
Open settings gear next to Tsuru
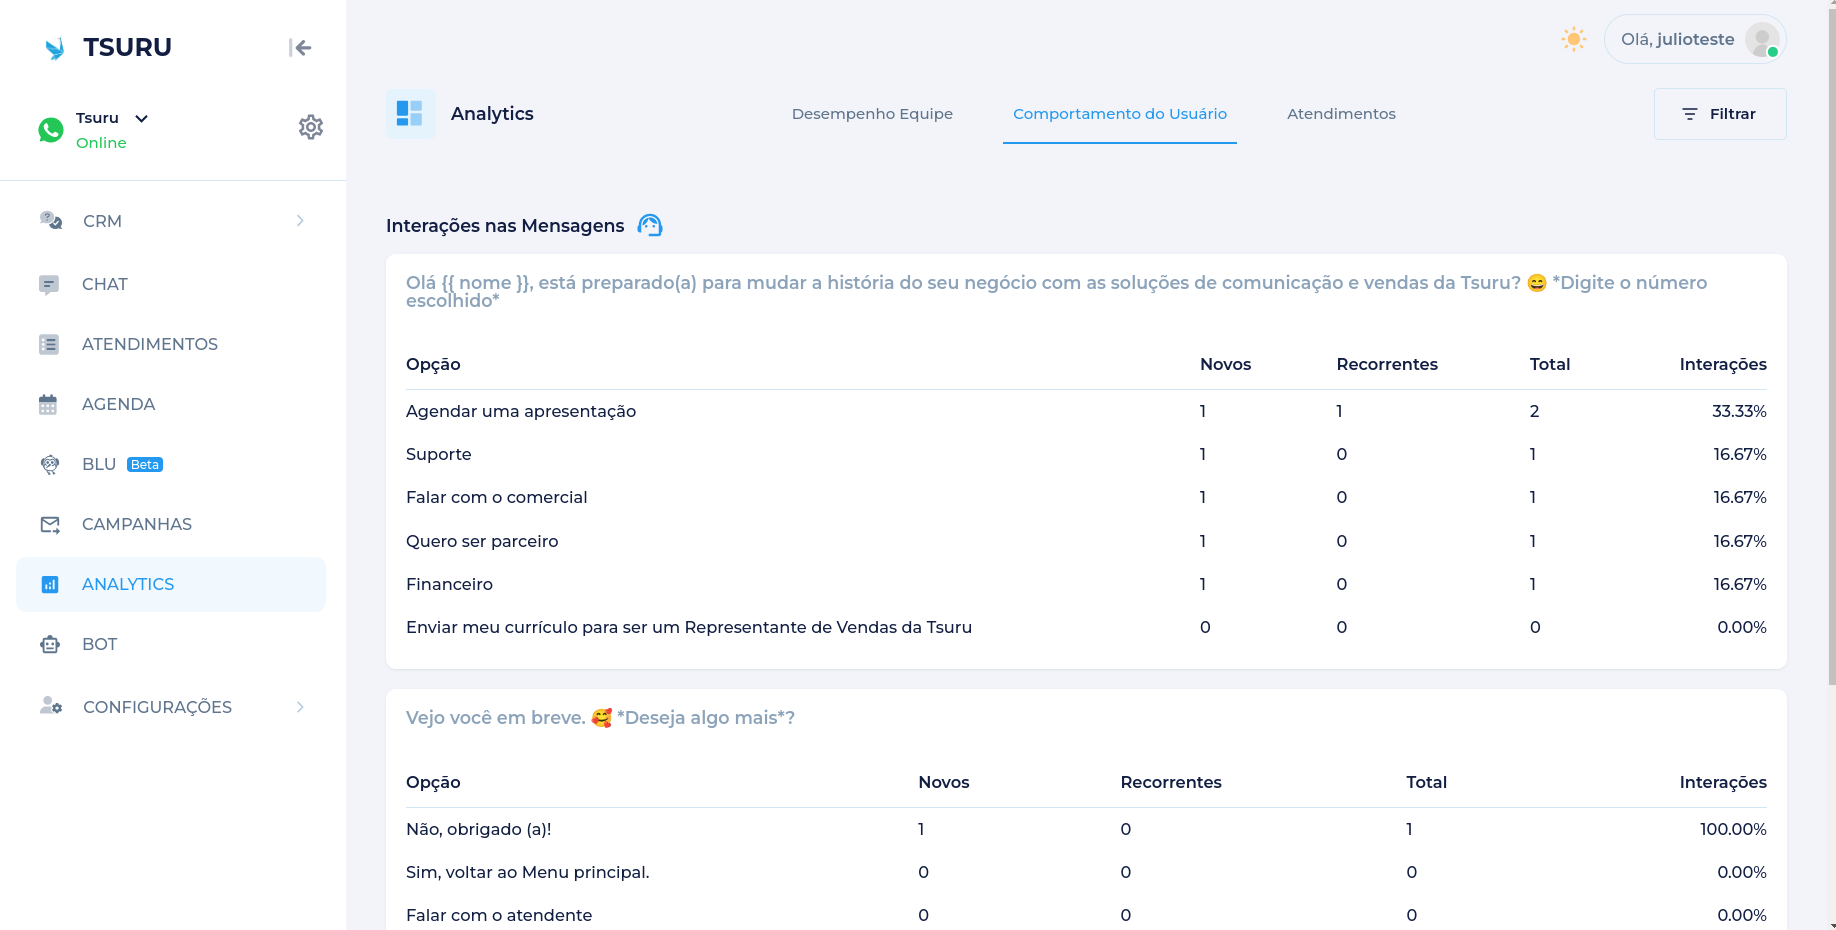pos(311,127)
